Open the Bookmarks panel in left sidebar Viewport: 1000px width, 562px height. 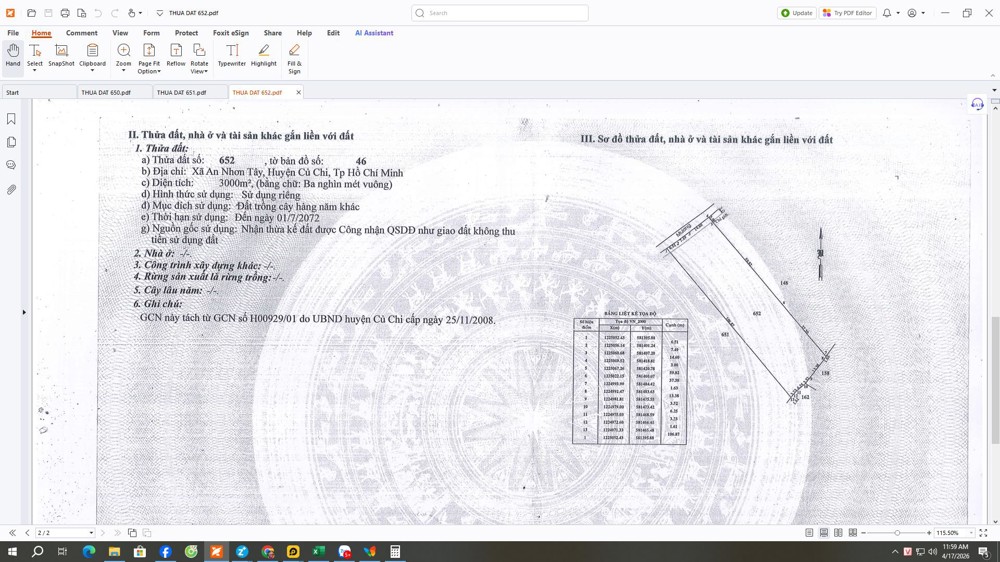point(12,119)
